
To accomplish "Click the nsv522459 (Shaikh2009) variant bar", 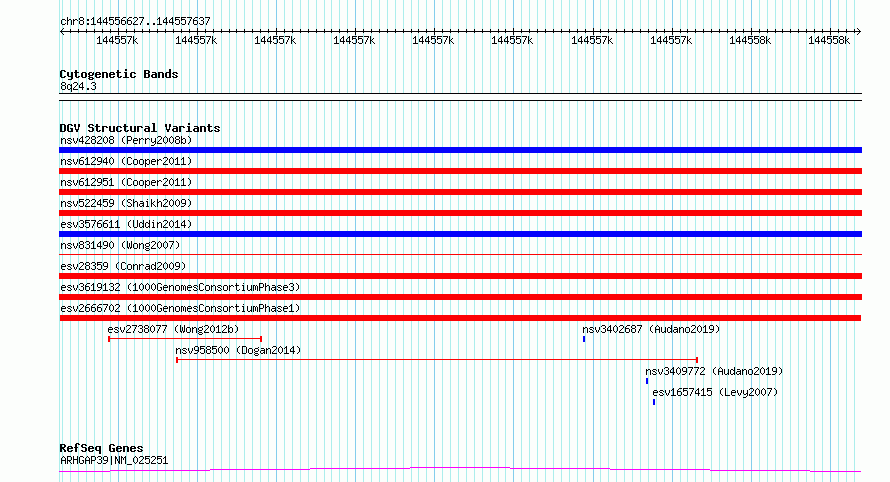I will click(x=460, y=213).
